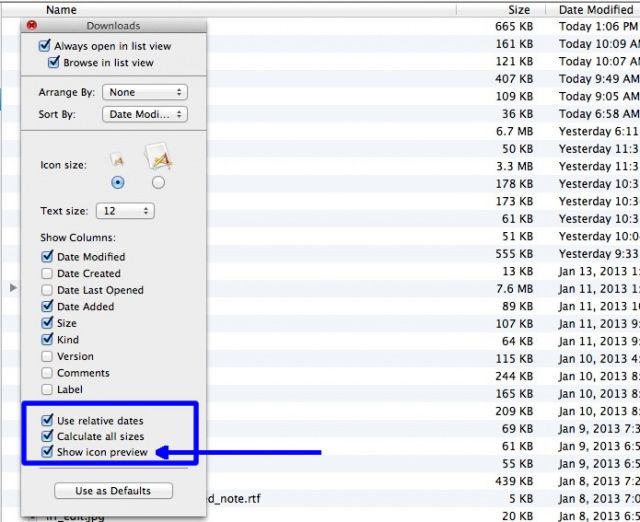Sort the list by Size column header
The image size is (640, 522).
coord(517,9)
